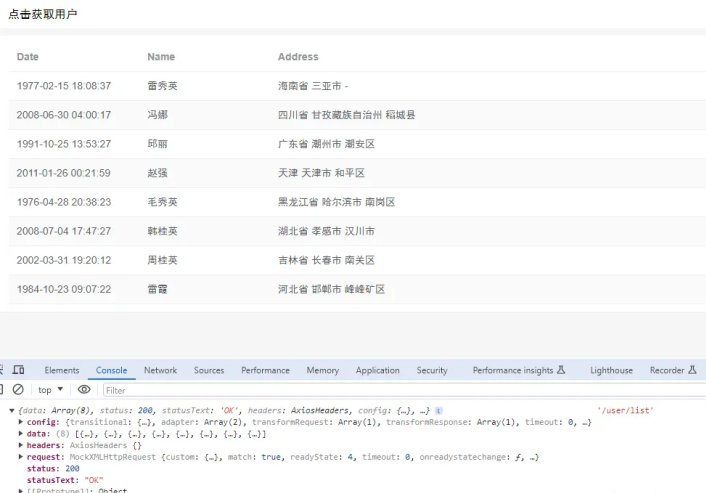Viewport: 706px width, 493px height.
Task: Click the name 周桂英
Action: point(162,260)
